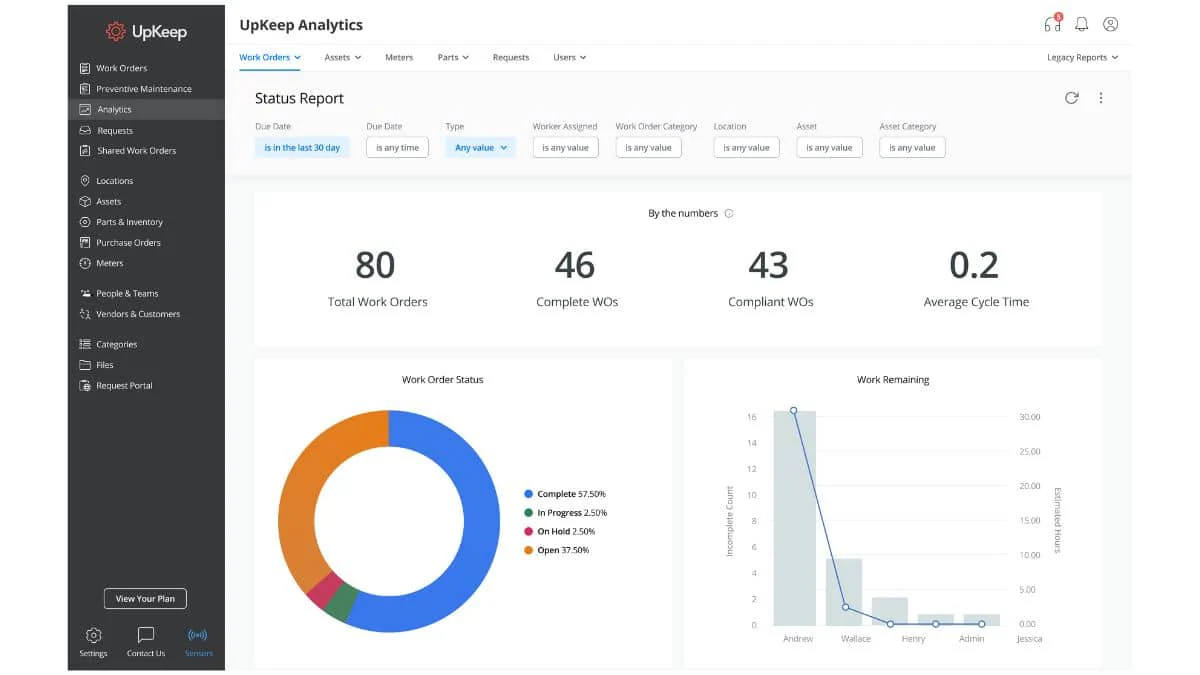Open the user profile avatar icon

click(1110, 24)
